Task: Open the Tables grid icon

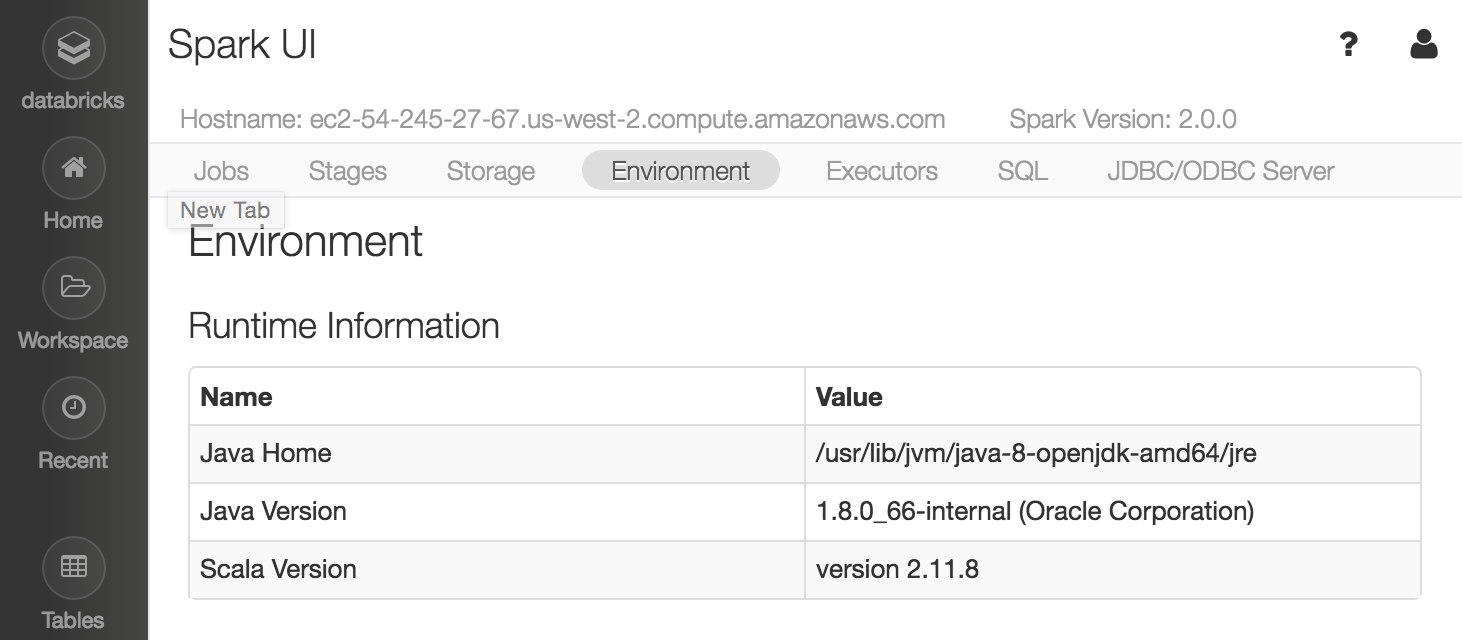Action: pos(73,567)
